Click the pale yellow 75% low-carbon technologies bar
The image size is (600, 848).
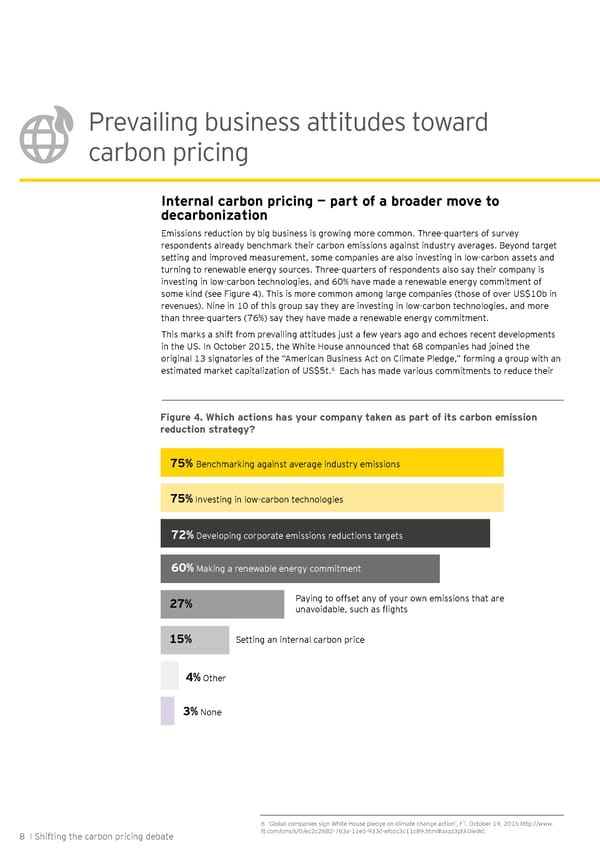pyautogui.click(x=331, y=498)
